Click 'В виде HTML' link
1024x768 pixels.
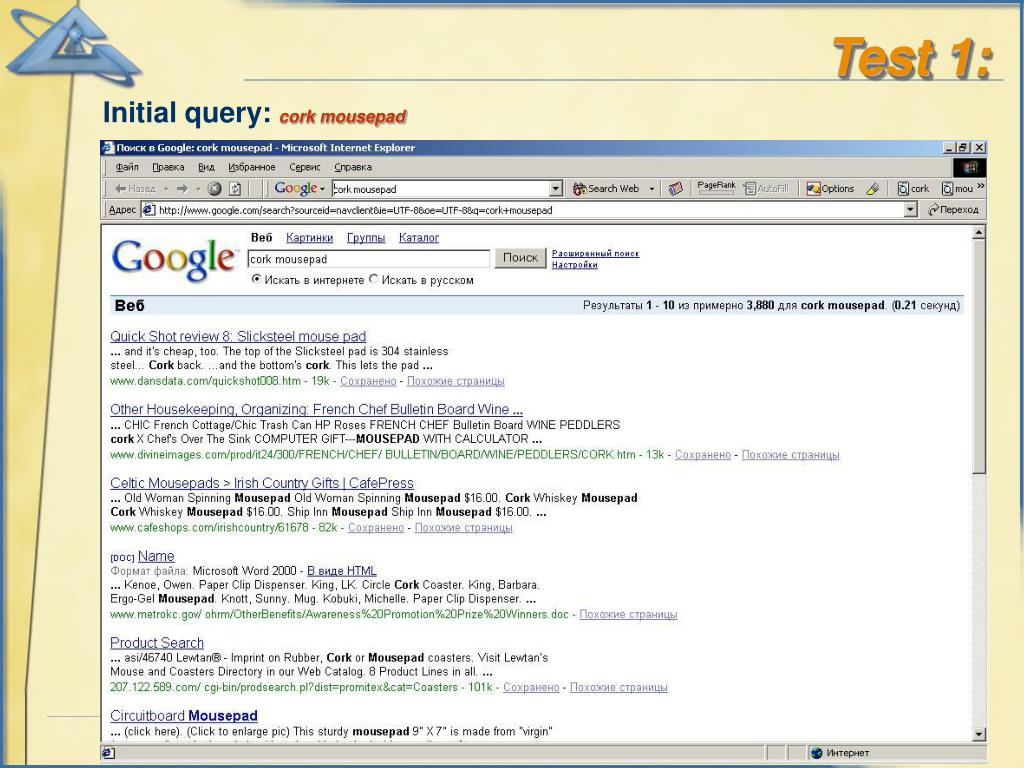[342, 571]
